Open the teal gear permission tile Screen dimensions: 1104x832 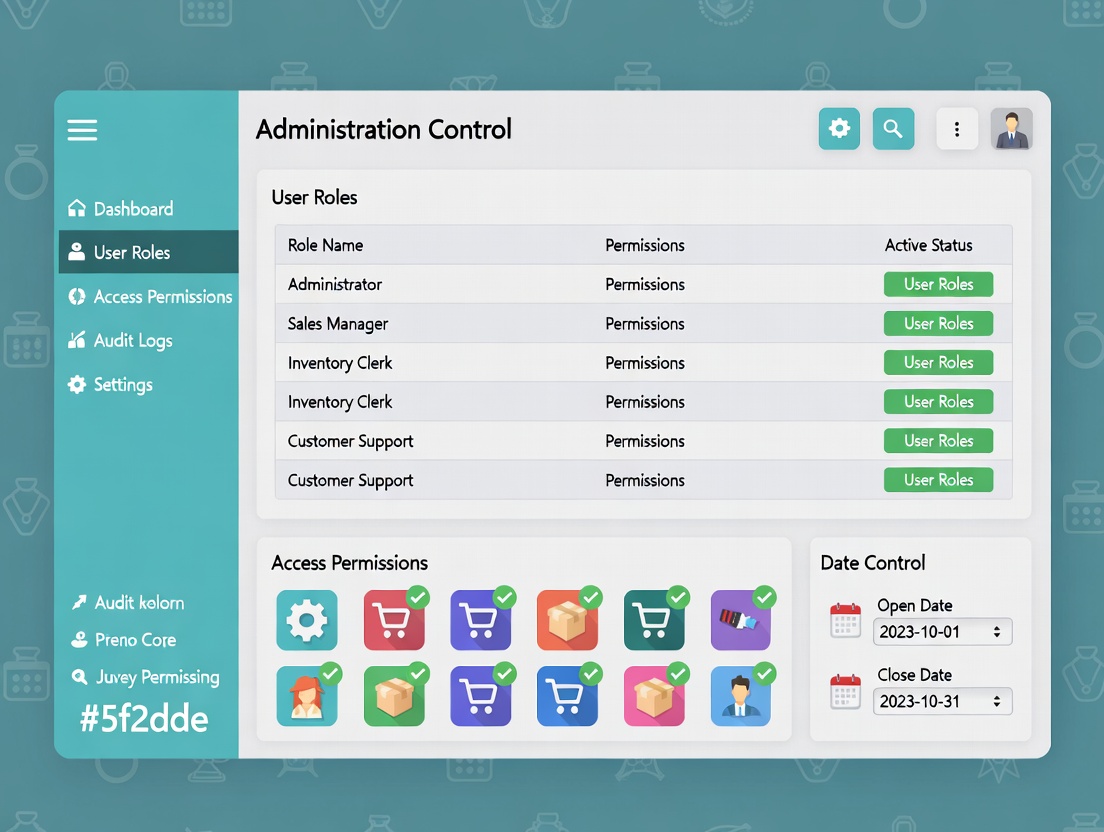coord(306,621)
